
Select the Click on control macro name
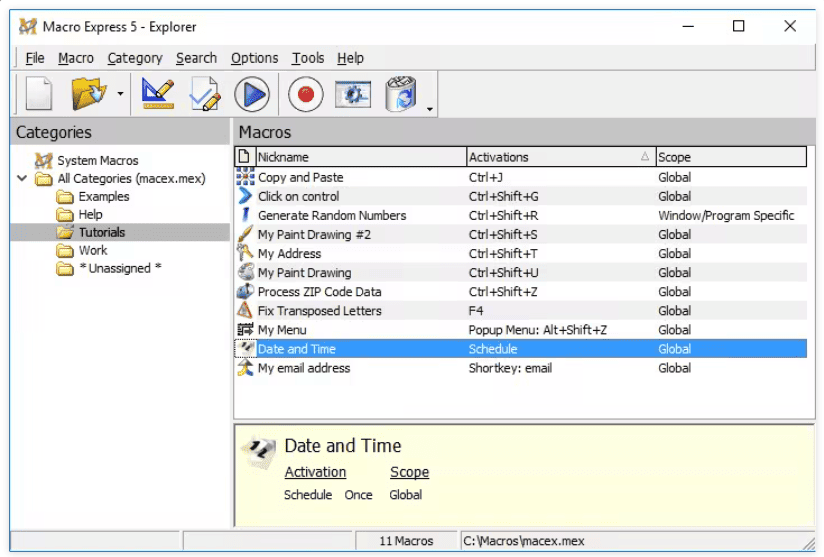pos(298,197)
